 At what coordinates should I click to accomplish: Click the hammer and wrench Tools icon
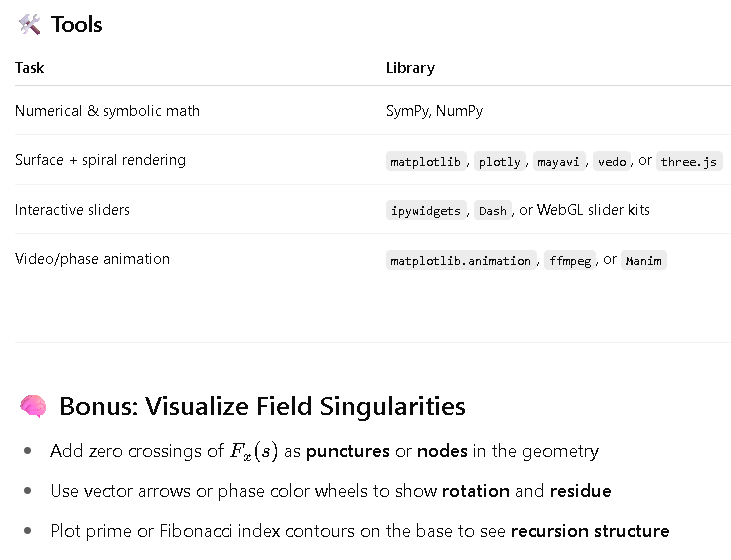pyautogui.click(x=29, y=25)
